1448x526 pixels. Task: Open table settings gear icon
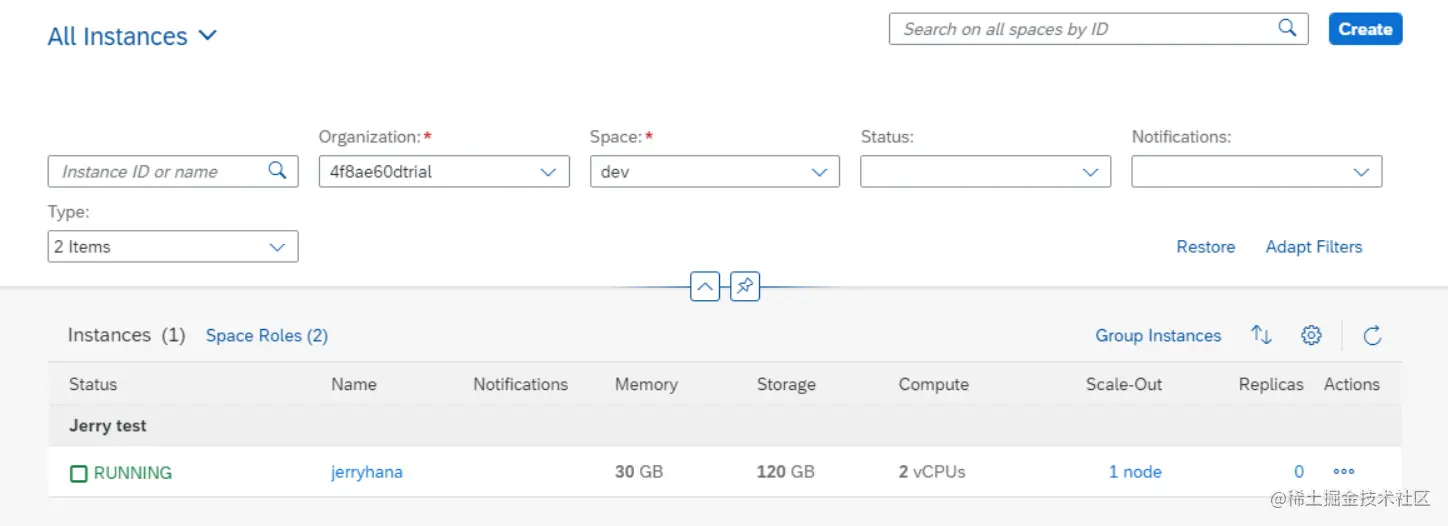(x=1311, y=336)
